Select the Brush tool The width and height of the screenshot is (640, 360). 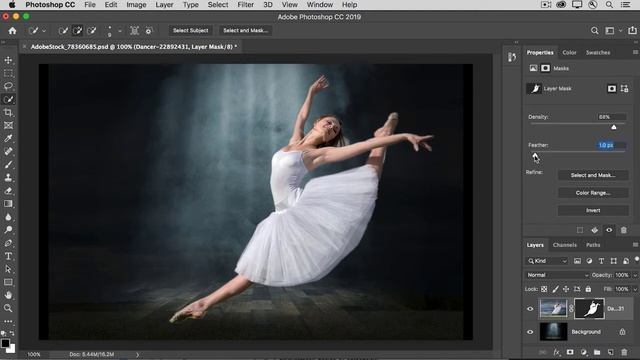pos(8,164)
